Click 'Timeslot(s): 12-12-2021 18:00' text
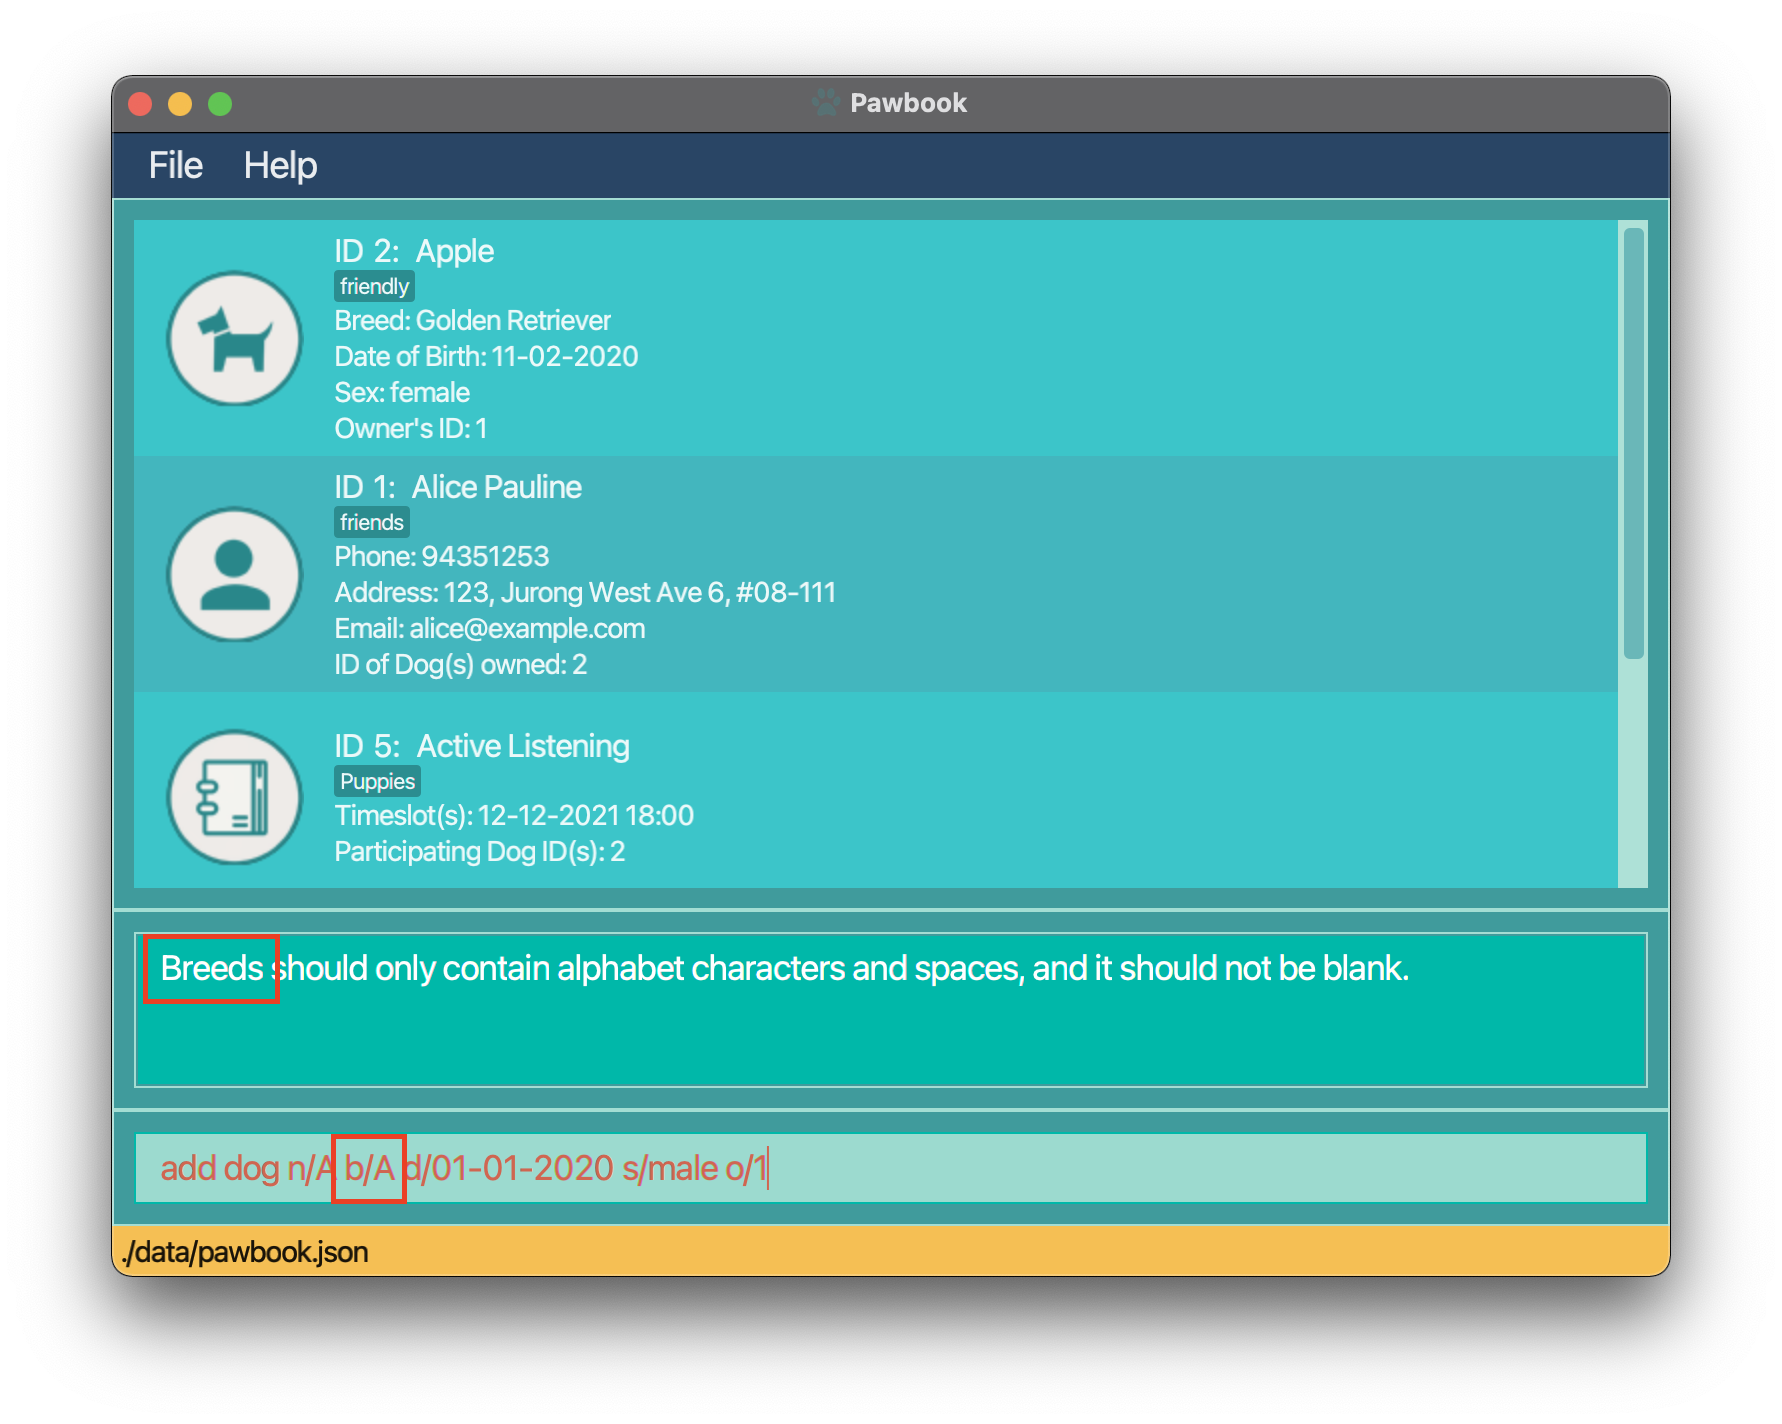 514,815
